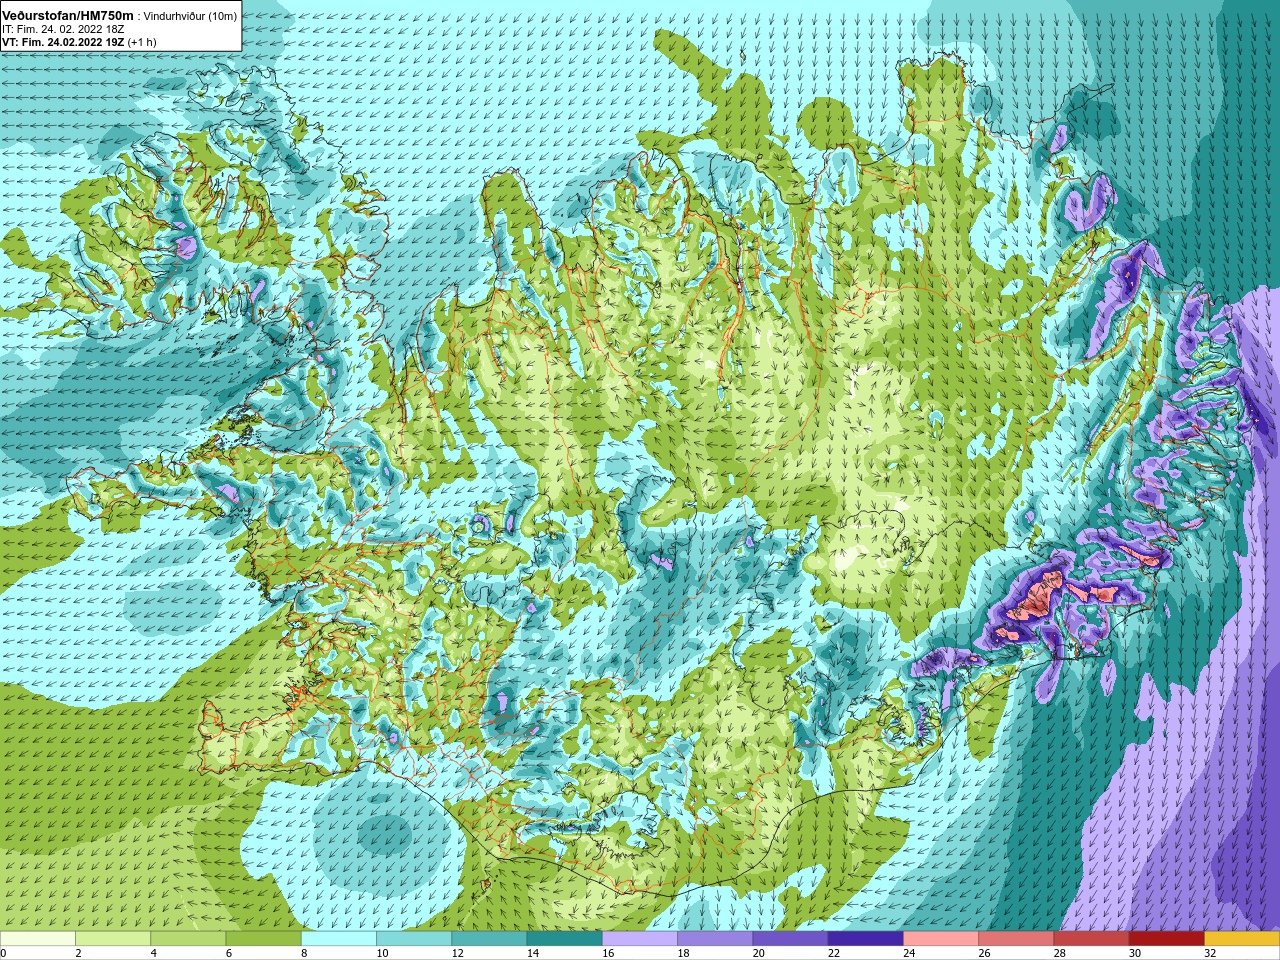
Task: Click the legend swatch between 30 and 32
Action: [x=1166, y=938]
